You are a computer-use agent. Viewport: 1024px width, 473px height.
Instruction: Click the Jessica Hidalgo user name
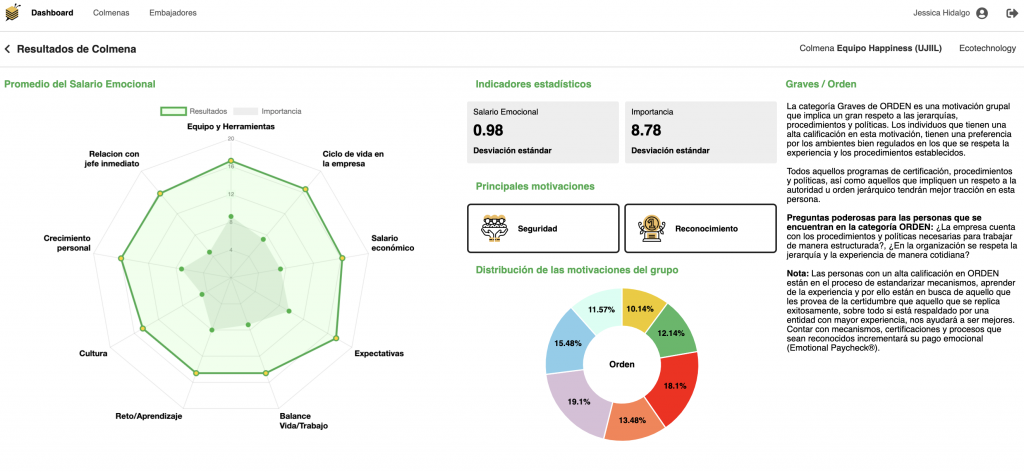point(941,13)
